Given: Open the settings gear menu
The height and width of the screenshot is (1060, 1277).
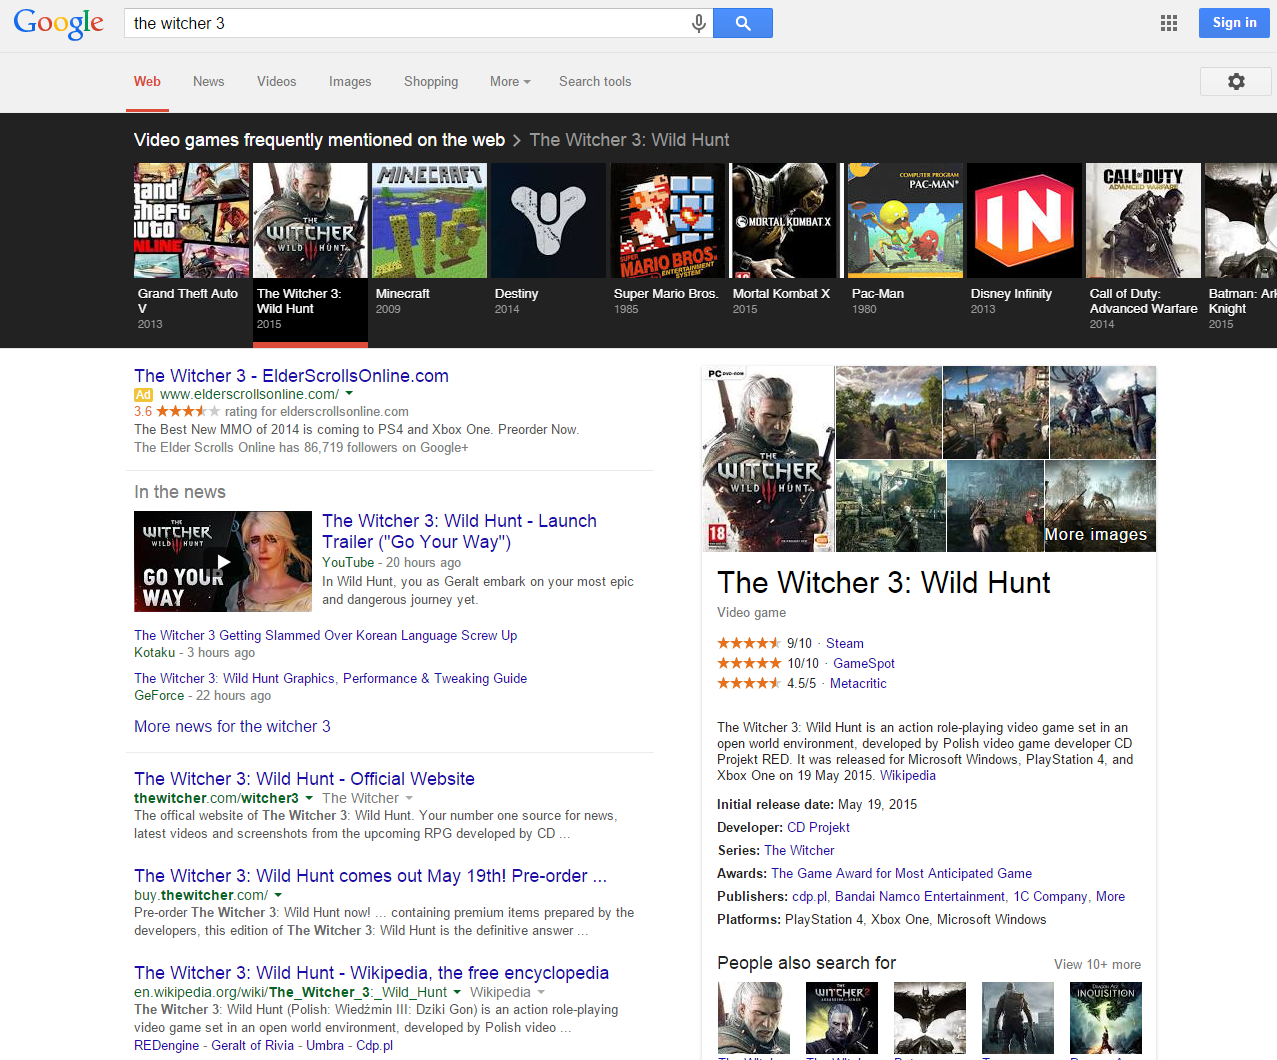Looking at the screenshot, I should tap(1235, 82).
